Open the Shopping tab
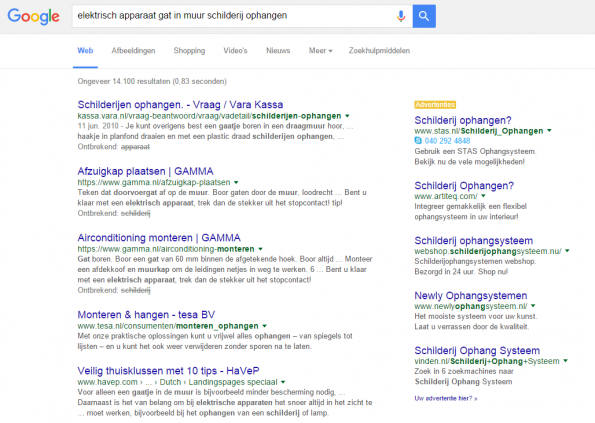 189,50
